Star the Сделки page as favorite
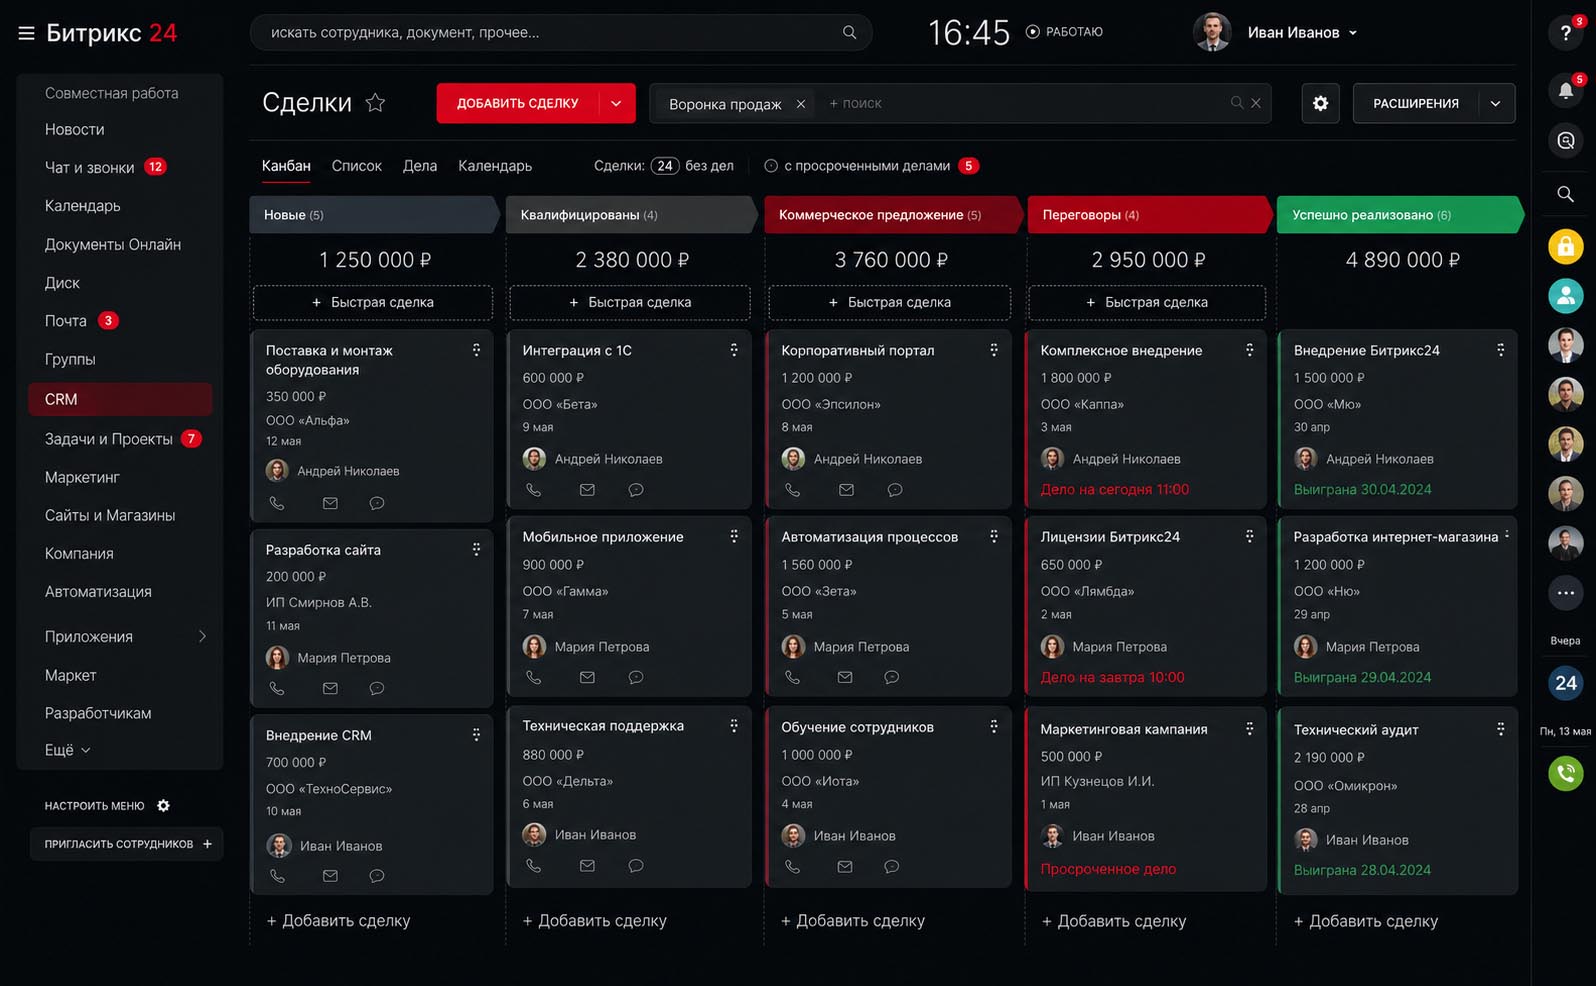The height and width of the screenshot is (986, 1596). tap(375, 102)
